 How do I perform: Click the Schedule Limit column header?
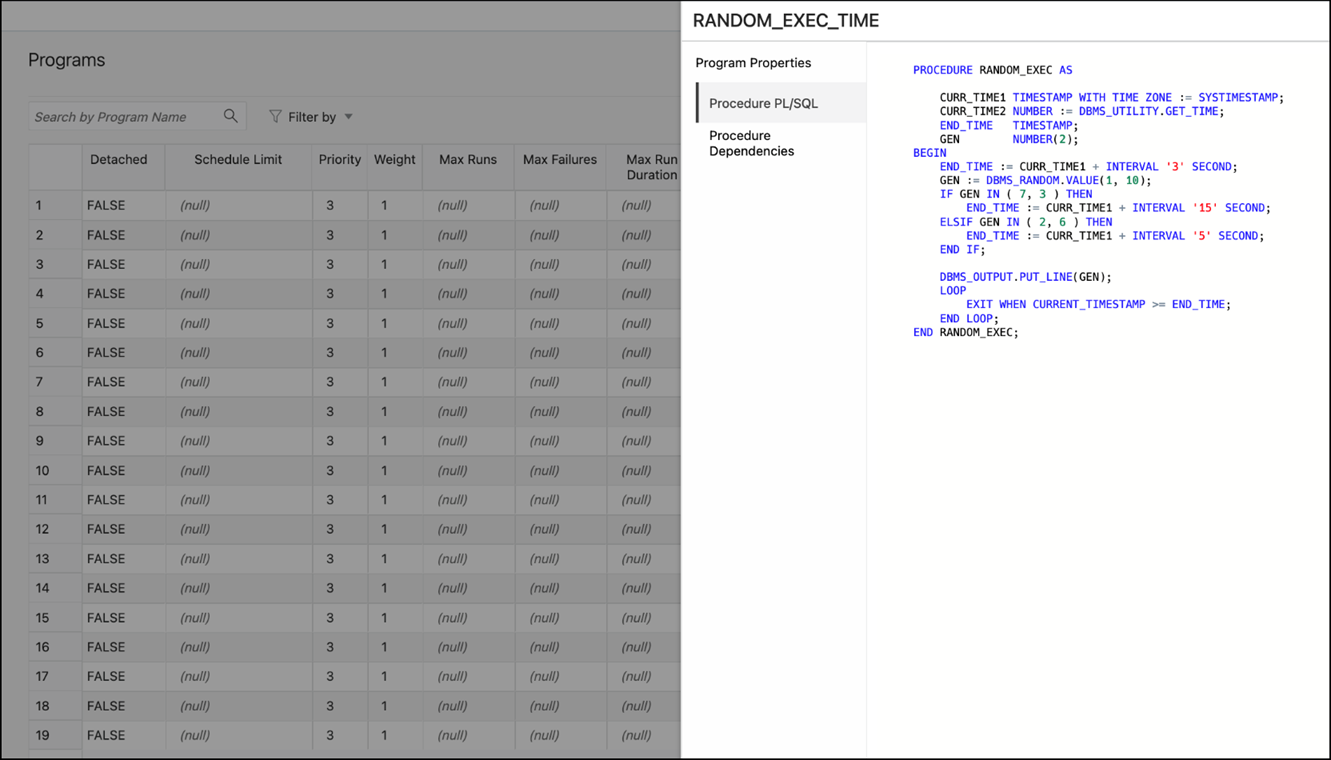238,159
